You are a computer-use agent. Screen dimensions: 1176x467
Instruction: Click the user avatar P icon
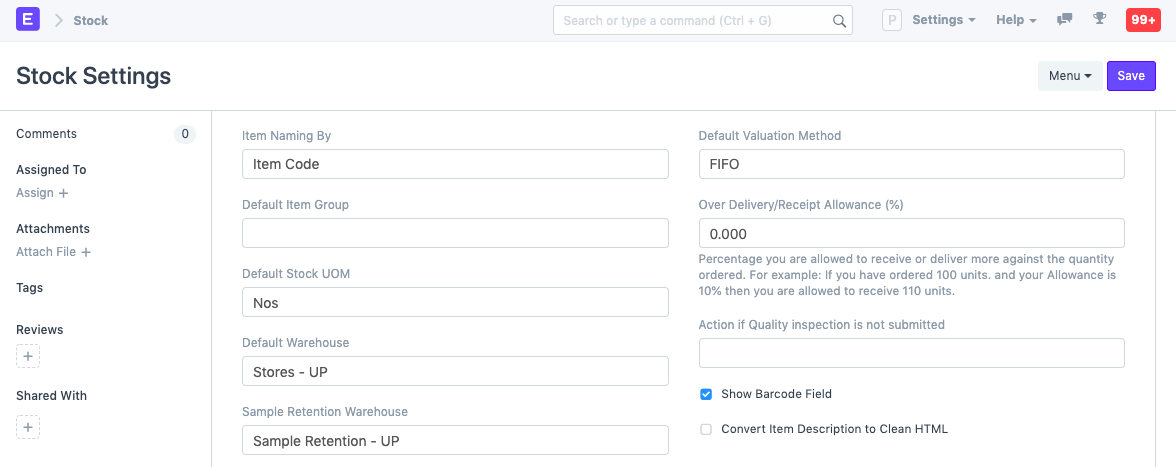(892, 20)
